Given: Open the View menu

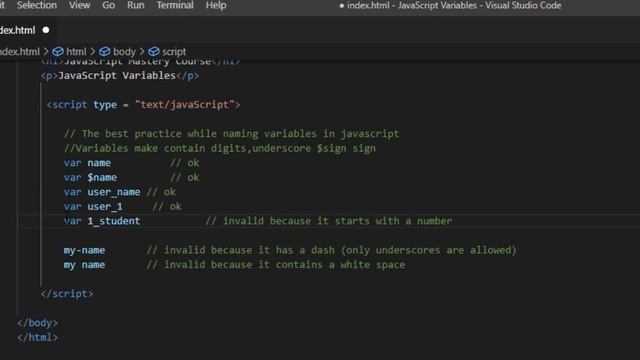Looking at the screenshot, I should [79, 5].
